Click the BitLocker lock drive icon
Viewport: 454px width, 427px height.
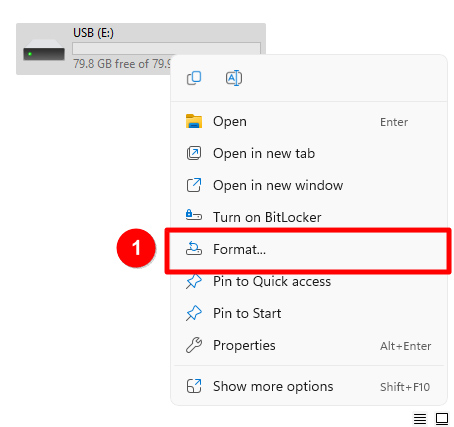tap(194, 215)
